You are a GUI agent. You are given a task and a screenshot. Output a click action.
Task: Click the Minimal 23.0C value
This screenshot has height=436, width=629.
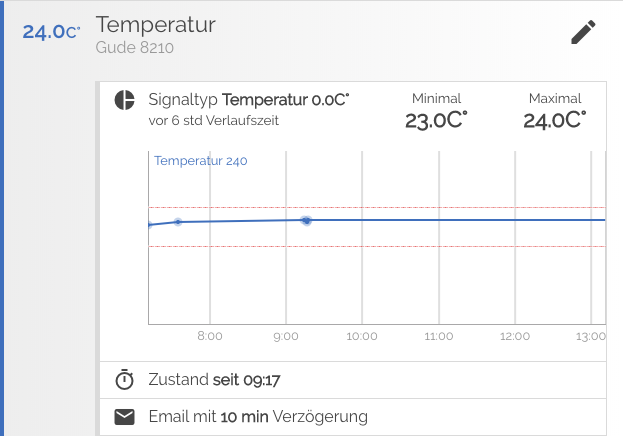436,120
